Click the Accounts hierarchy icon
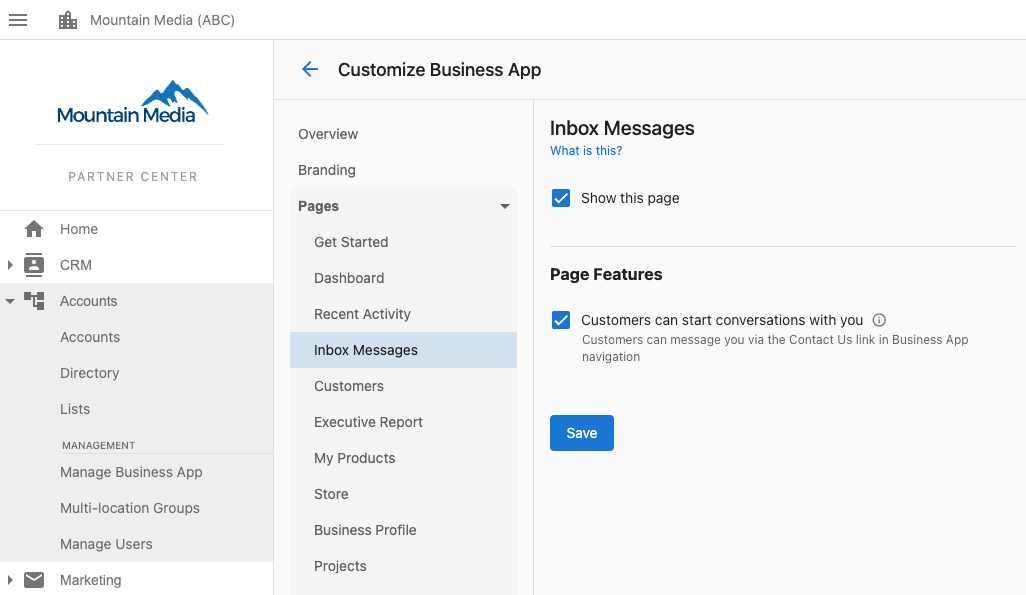Screen dimensions: 1026x595 point(34,301)
